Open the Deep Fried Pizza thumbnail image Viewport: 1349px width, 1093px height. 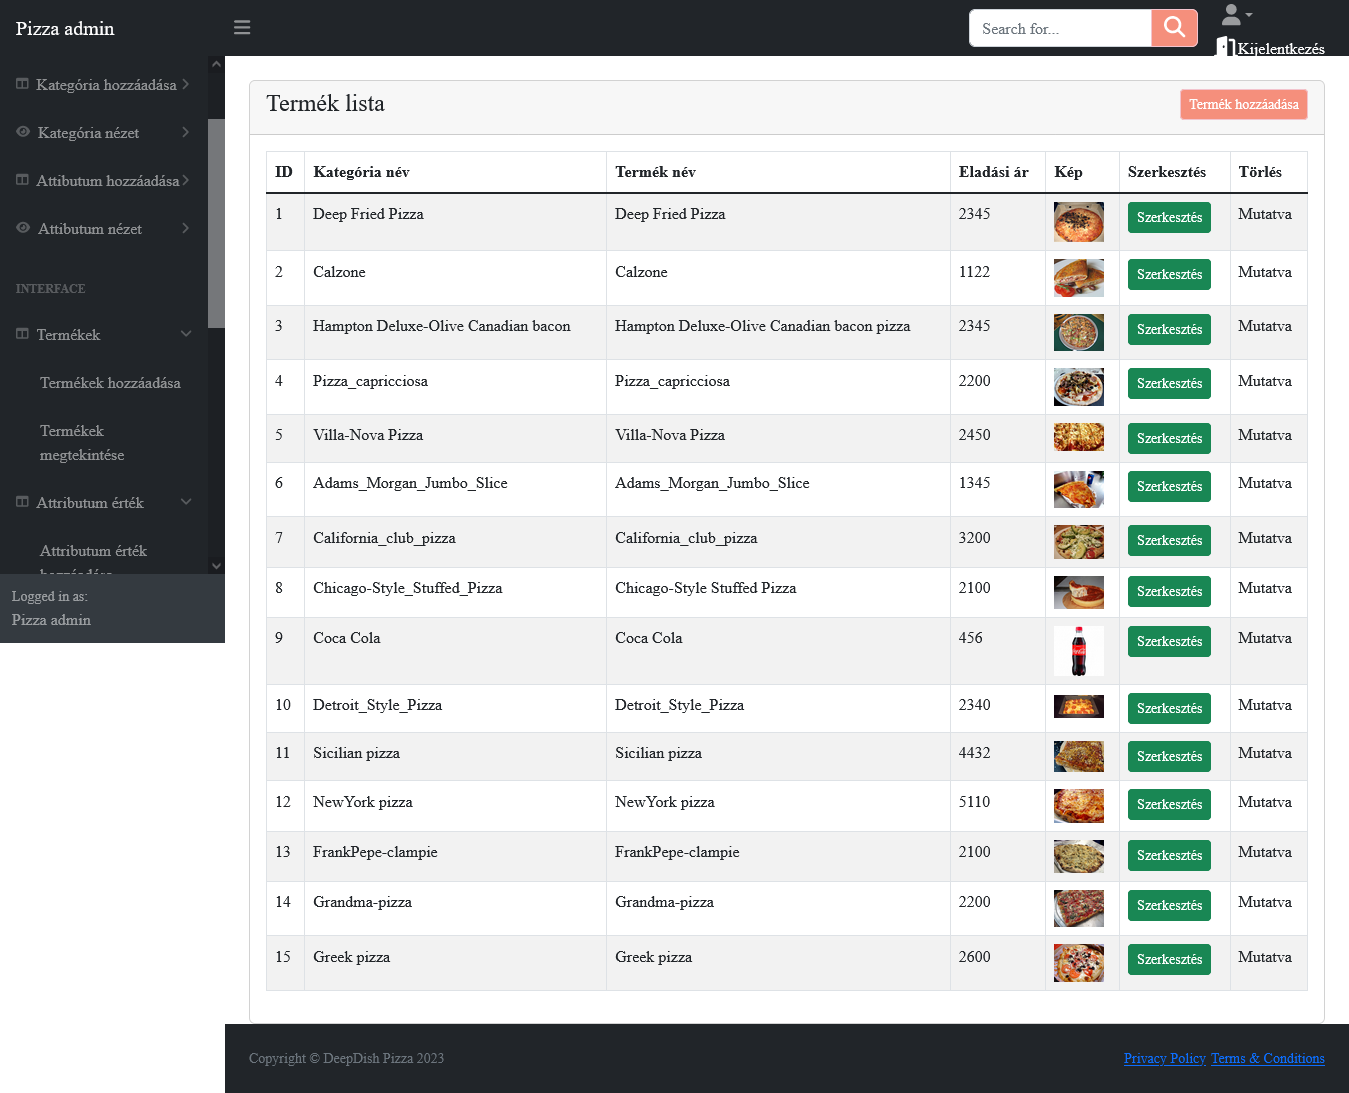(1079, 222)
